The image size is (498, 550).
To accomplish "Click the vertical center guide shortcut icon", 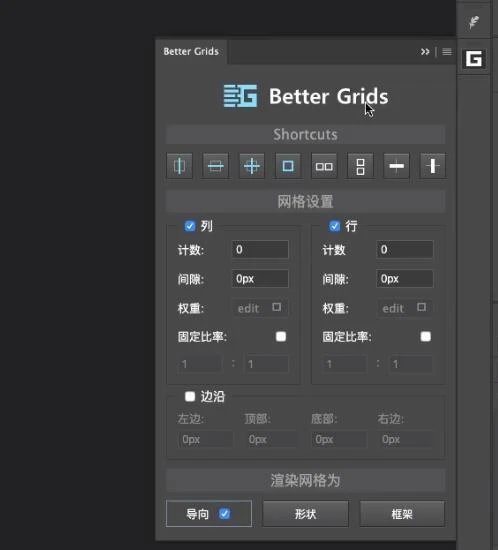I will (x=180, y=166).
